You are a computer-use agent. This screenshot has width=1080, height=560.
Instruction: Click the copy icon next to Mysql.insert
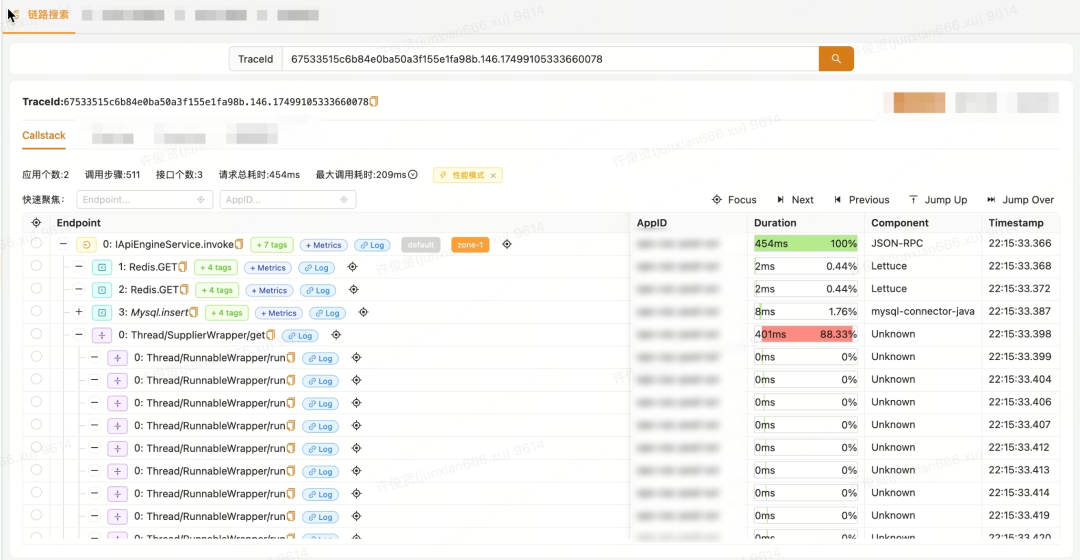[194, 312]
